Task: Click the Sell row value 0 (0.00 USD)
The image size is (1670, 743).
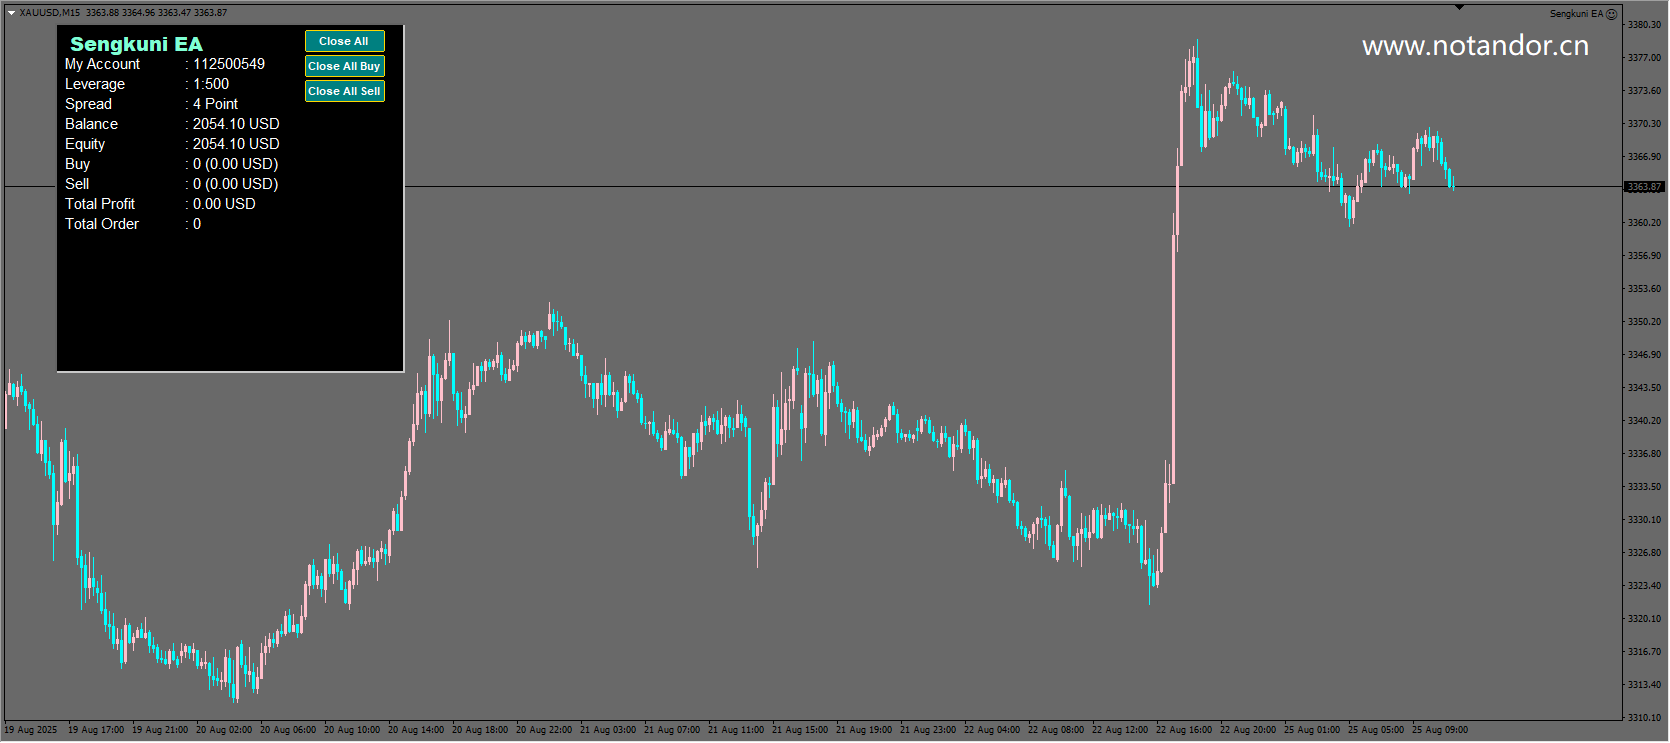Action: [236, 184]
